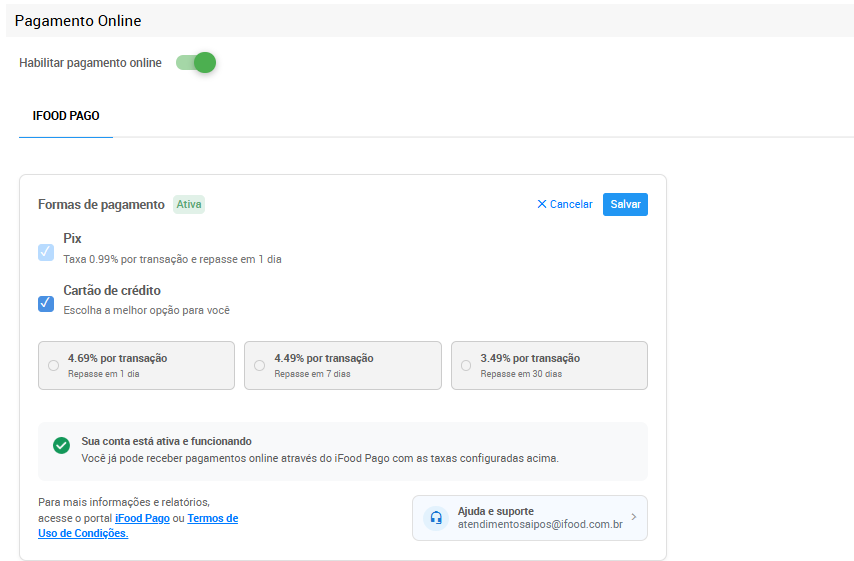This screenshot has height=561, width=854.
Task: Open the iFood Pago portal link
Action: (142, 518)
